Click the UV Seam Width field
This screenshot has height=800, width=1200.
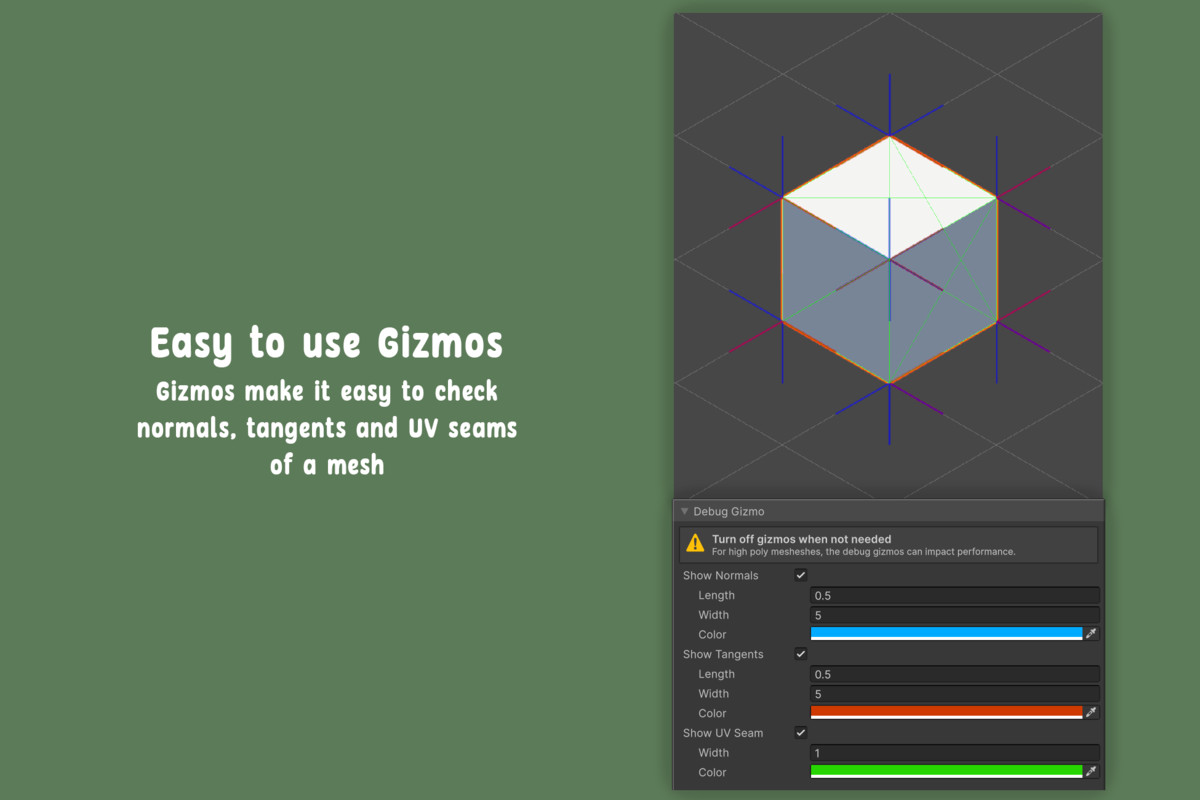(955, 753)
